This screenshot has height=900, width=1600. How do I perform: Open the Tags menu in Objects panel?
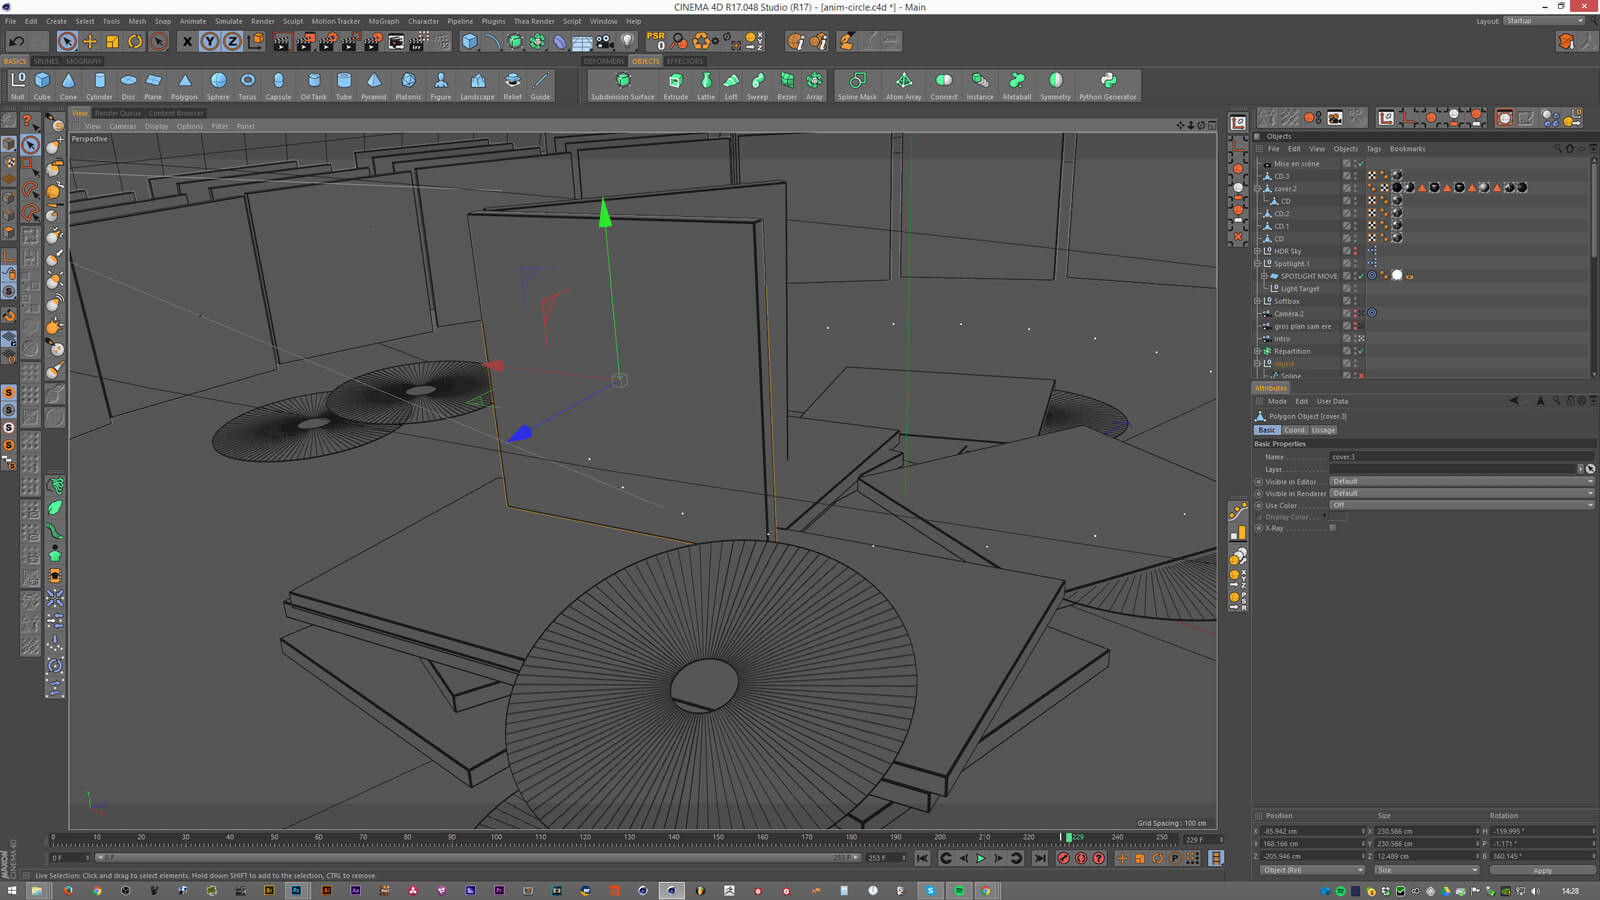click(x=1373, y=149)
